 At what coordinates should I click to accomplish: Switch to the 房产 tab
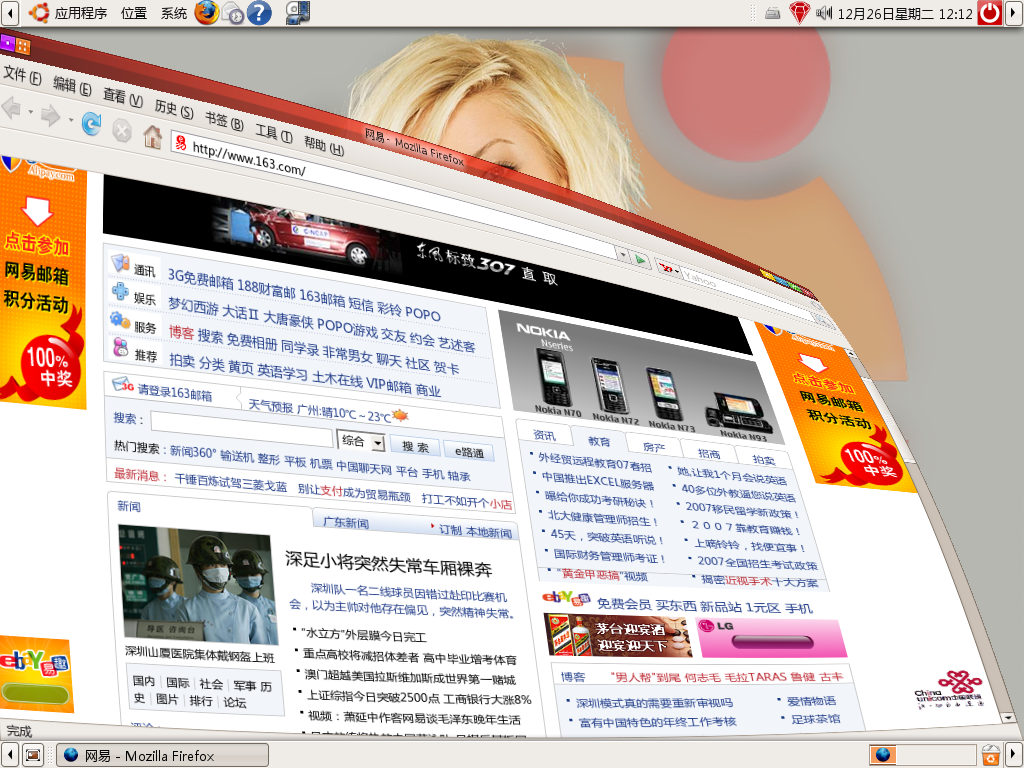click(x=653, y=447)
